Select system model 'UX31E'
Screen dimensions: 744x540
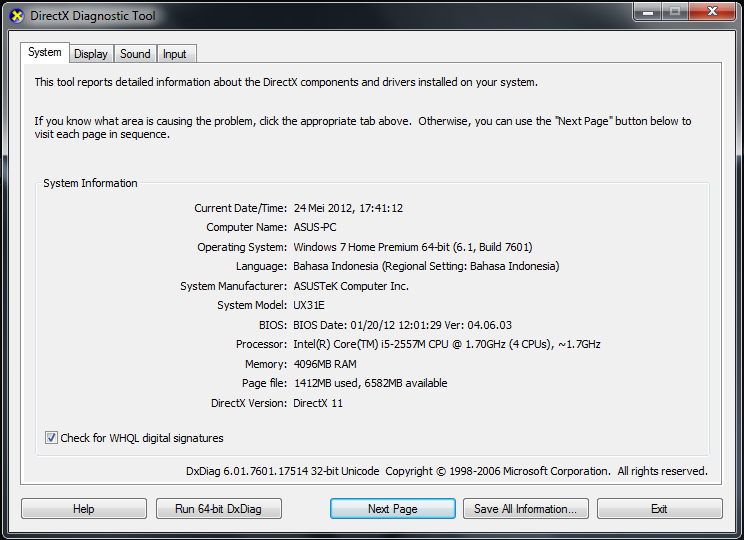(x=309, y=305)
